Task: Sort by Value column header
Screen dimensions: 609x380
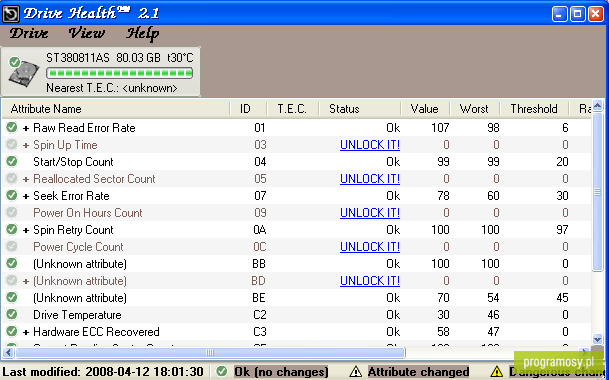Action: [x=425, y=109]
